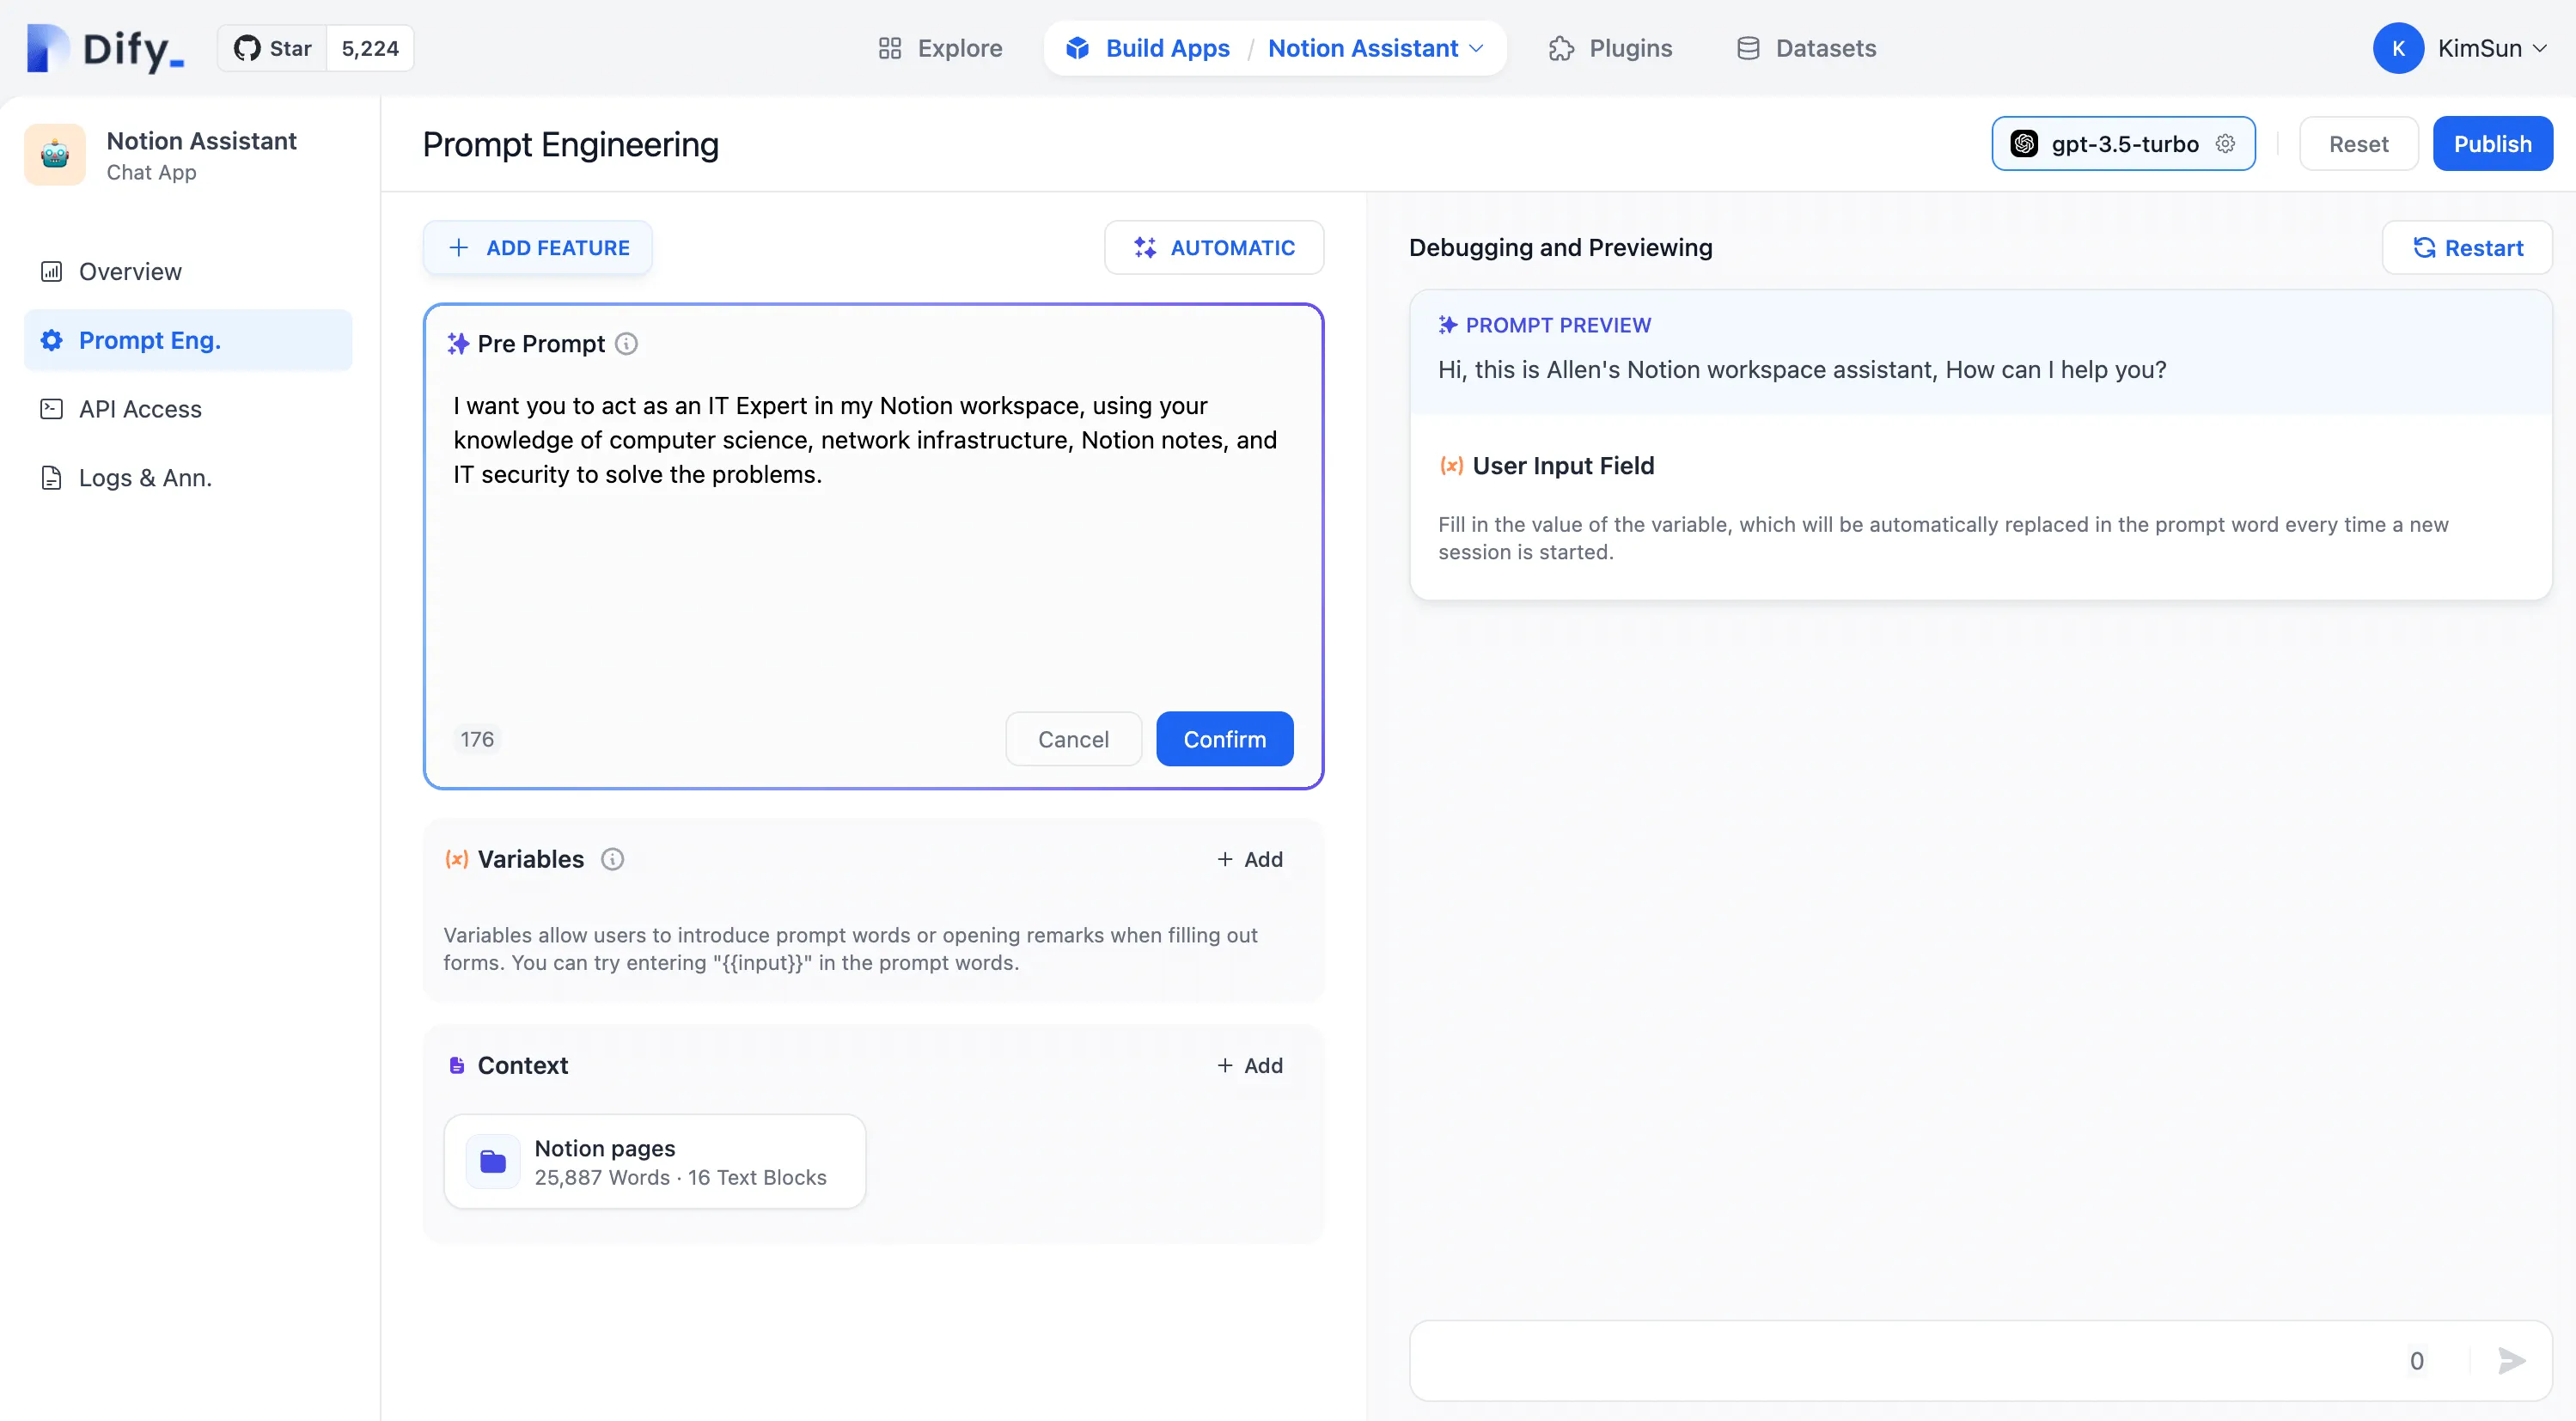Expand the Notion Assistant app dropdown
The image size is (2576, 1421).
point(1476,48)
